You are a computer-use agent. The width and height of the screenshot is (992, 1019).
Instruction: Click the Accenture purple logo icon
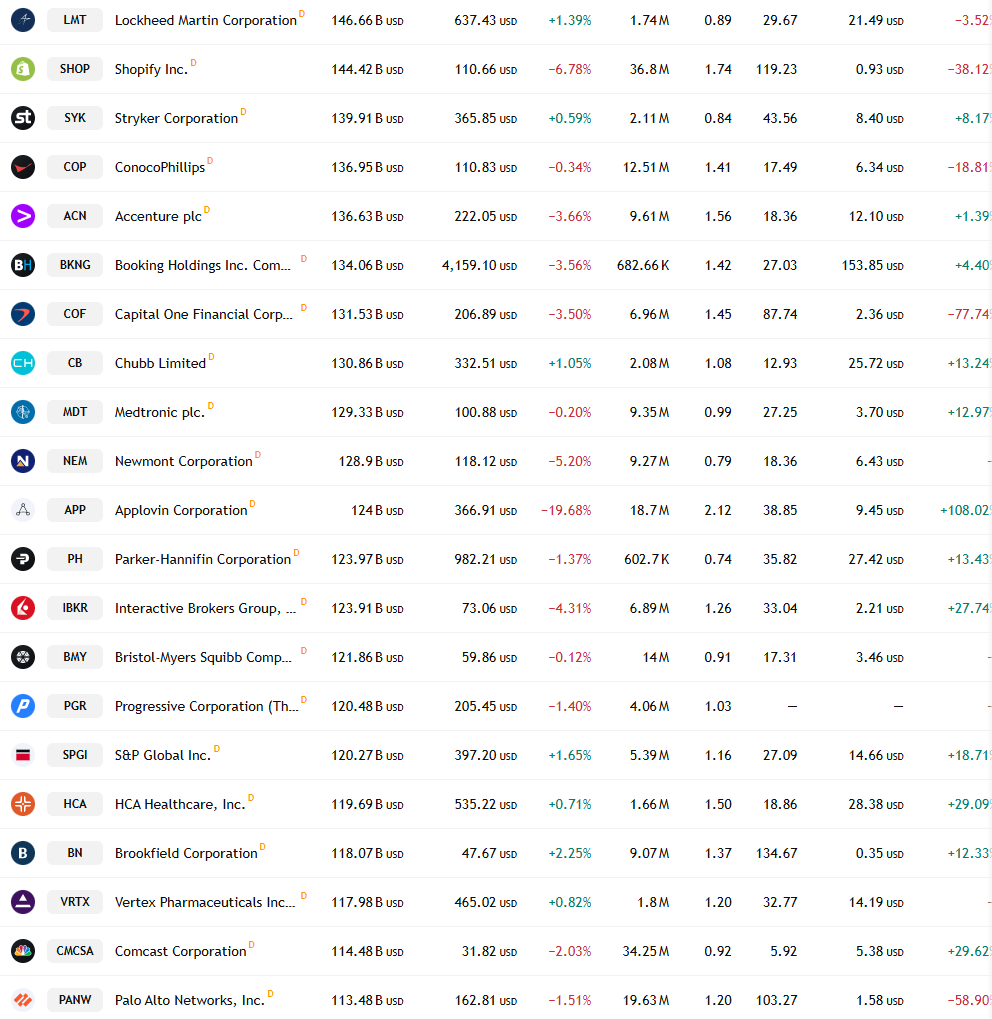click(23, 216)
